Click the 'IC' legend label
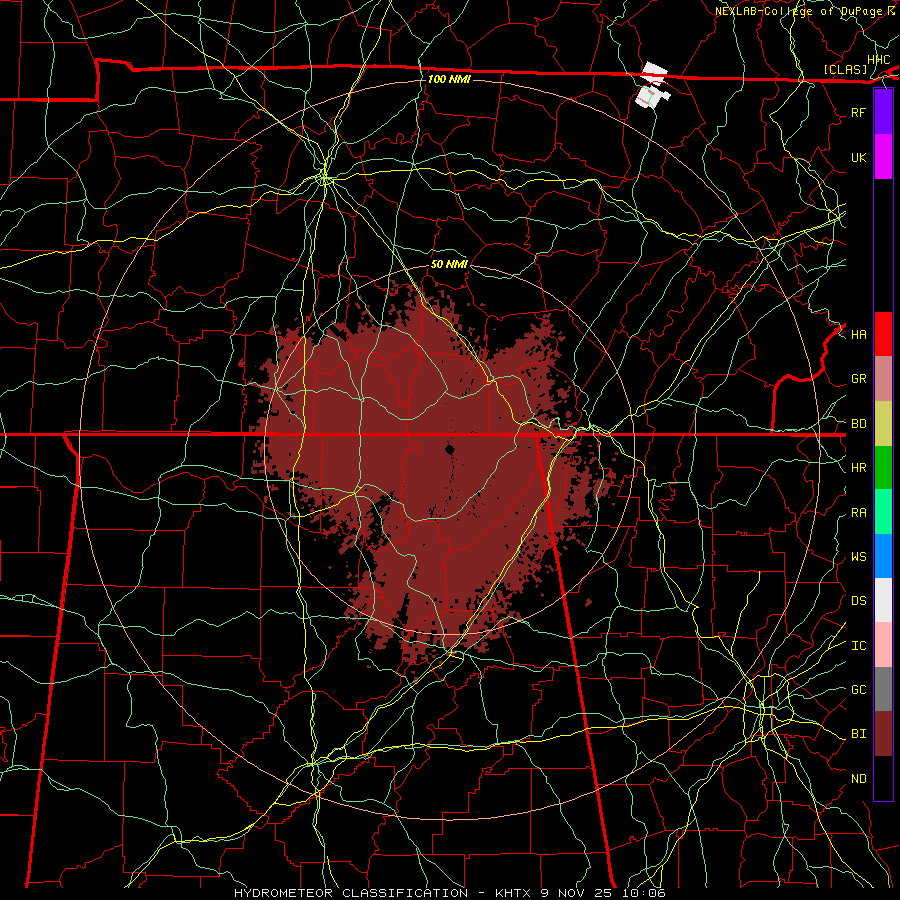 [x=859, y=646]
